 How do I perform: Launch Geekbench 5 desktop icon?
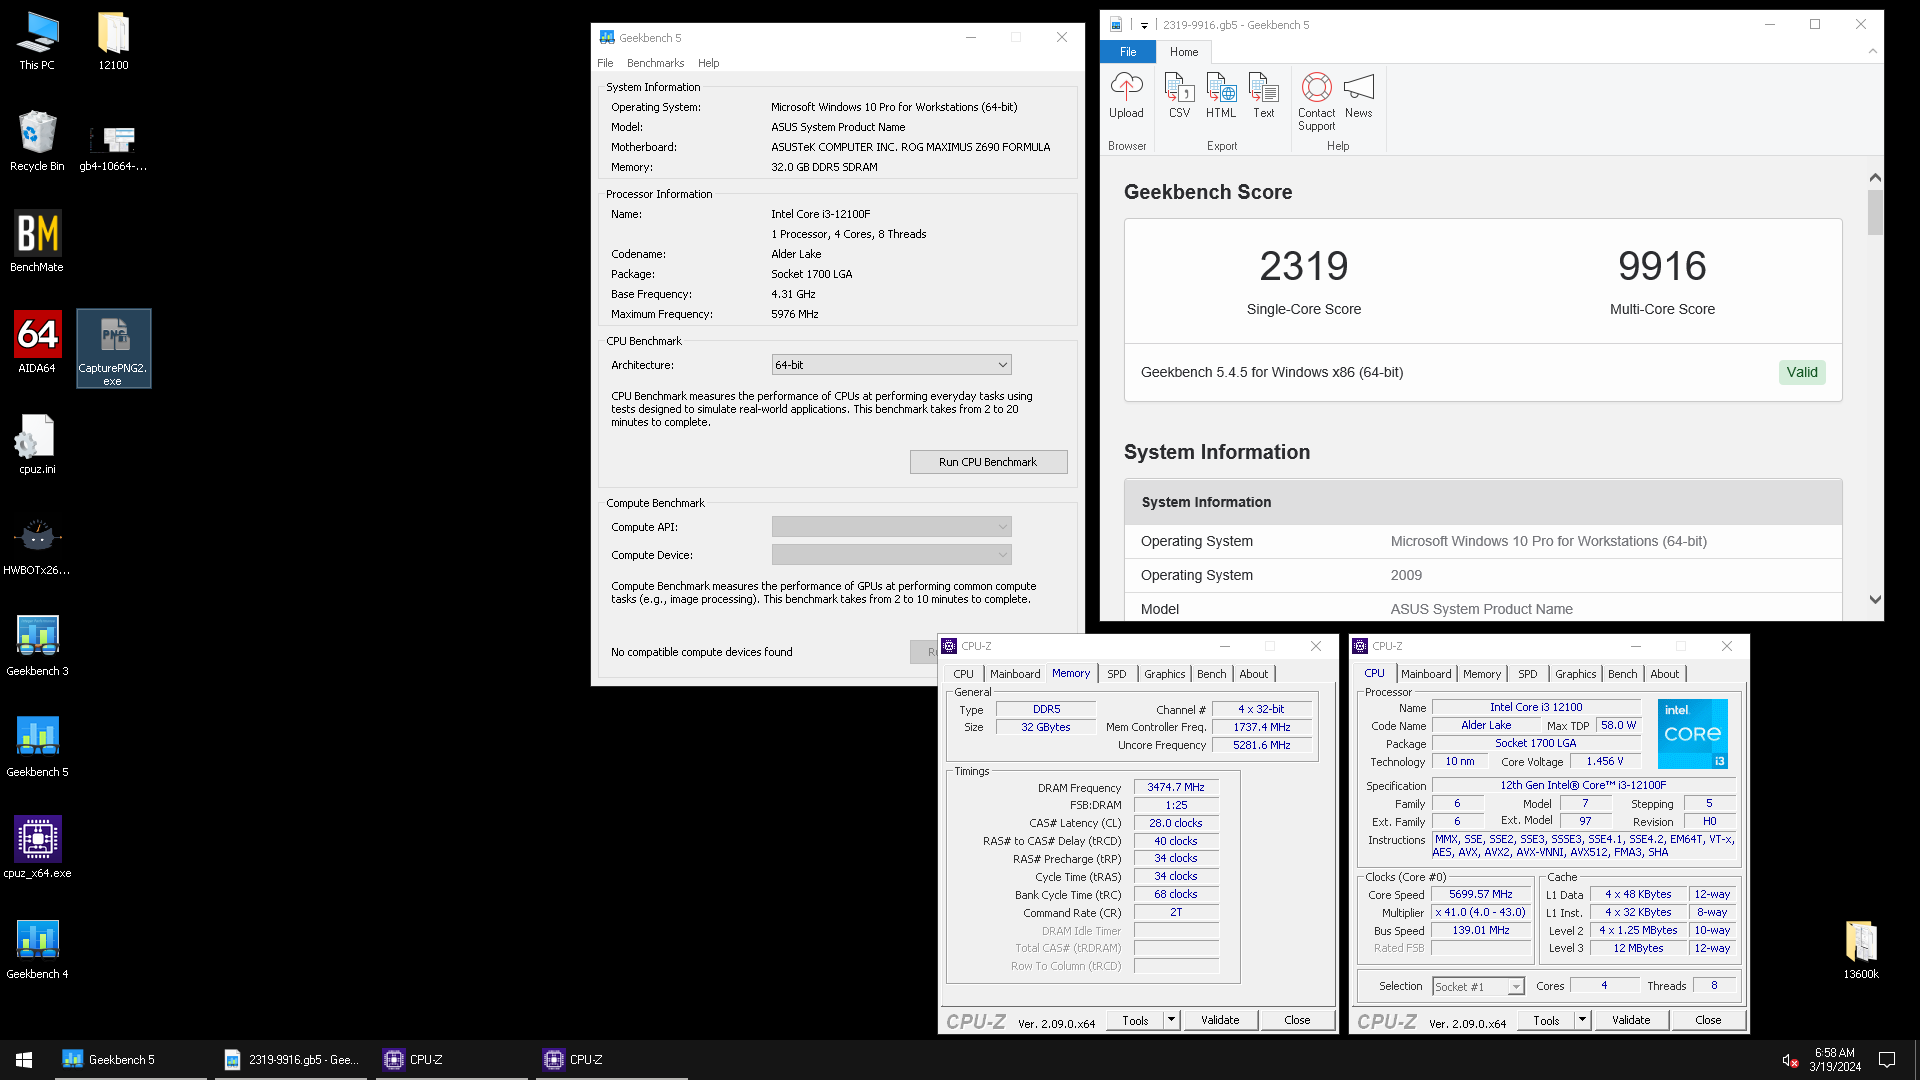coord(37,748)
